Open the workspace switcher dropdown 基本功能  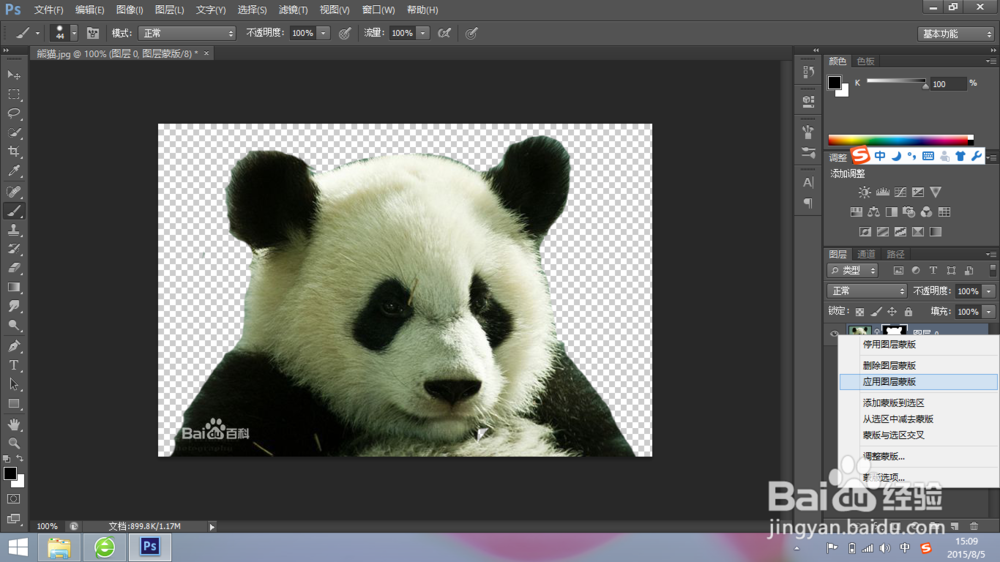pos(955,33)
